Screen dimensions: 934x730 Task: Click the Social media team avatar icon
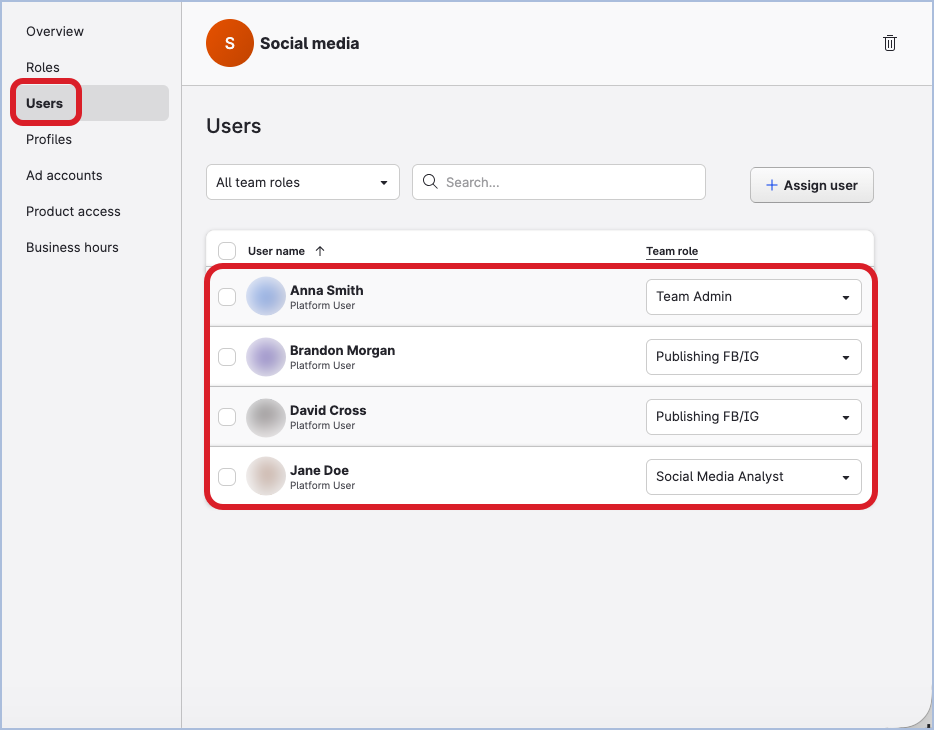(x=229, y=43)
